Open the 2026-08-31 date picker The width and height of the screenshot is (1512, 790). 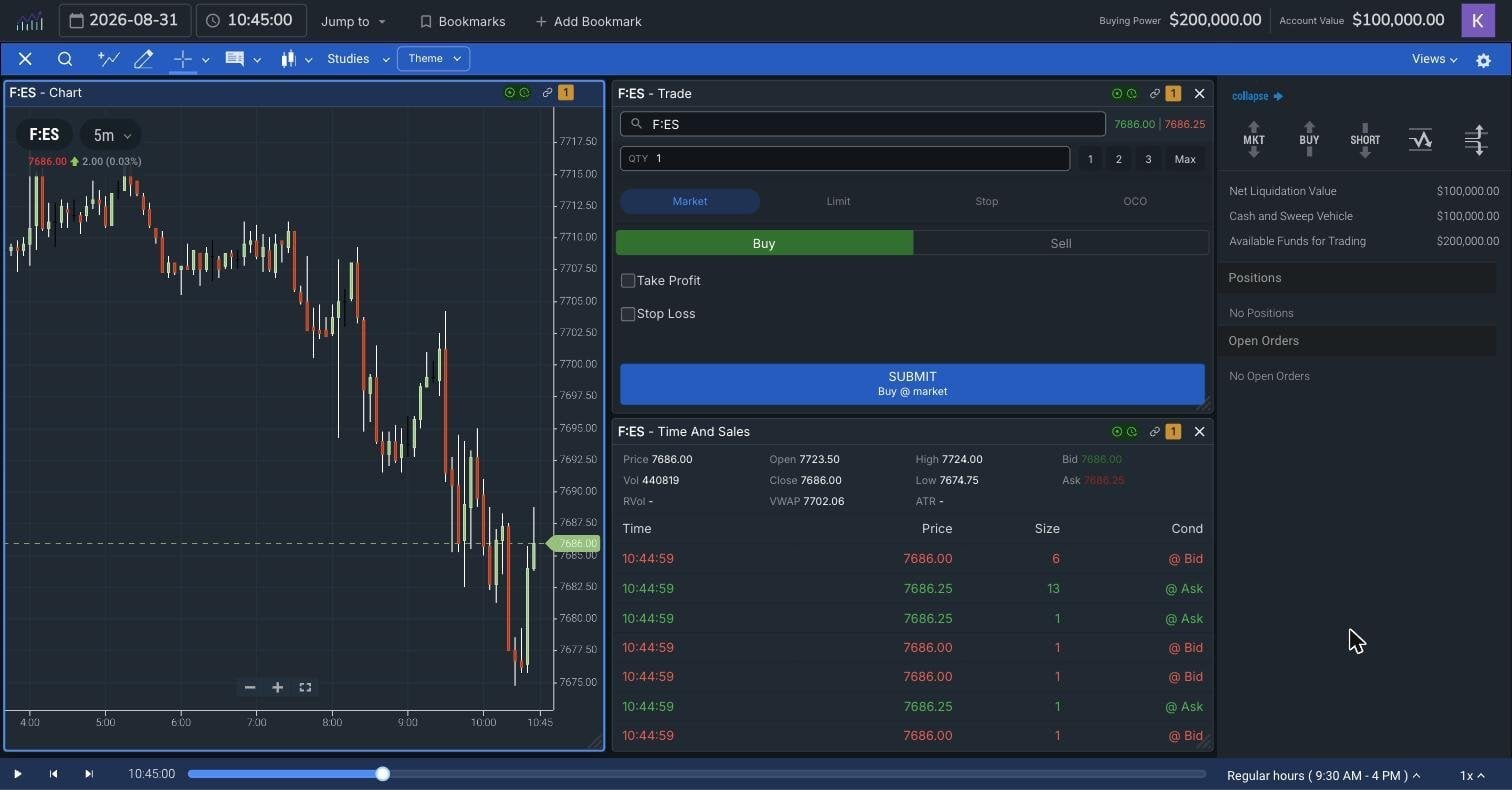124,20
